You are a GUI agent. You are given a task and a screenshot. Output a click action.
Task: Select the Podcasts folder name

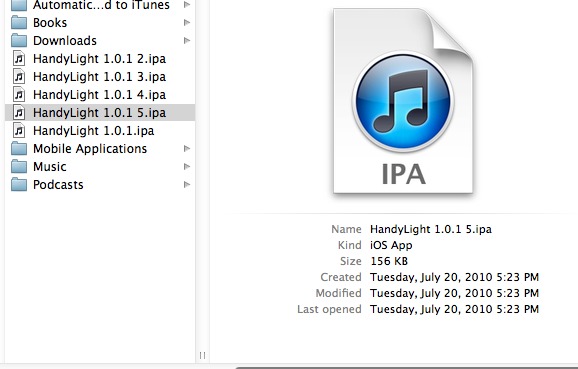pos(58,185)
